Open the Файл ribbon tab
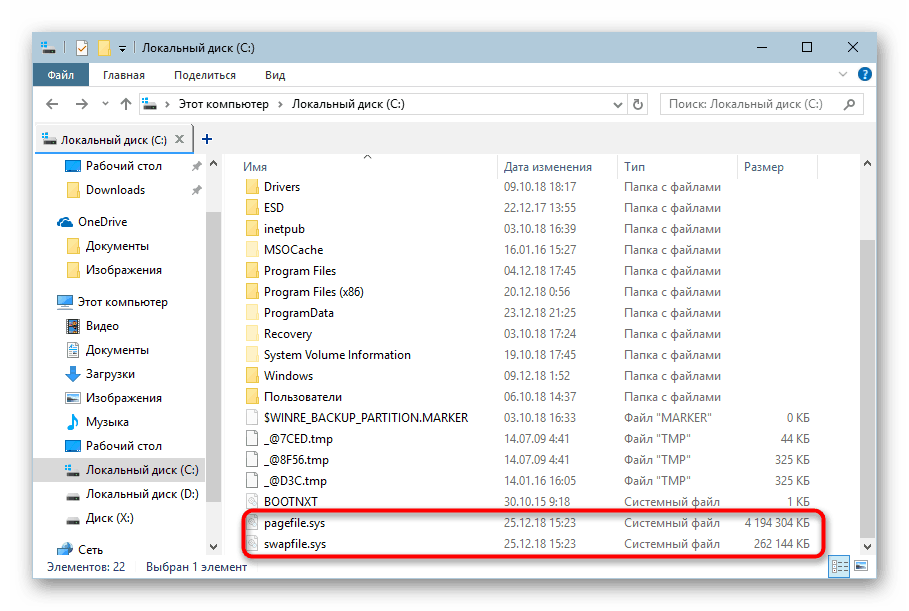 pyautogui.click(x=61, y=75)
